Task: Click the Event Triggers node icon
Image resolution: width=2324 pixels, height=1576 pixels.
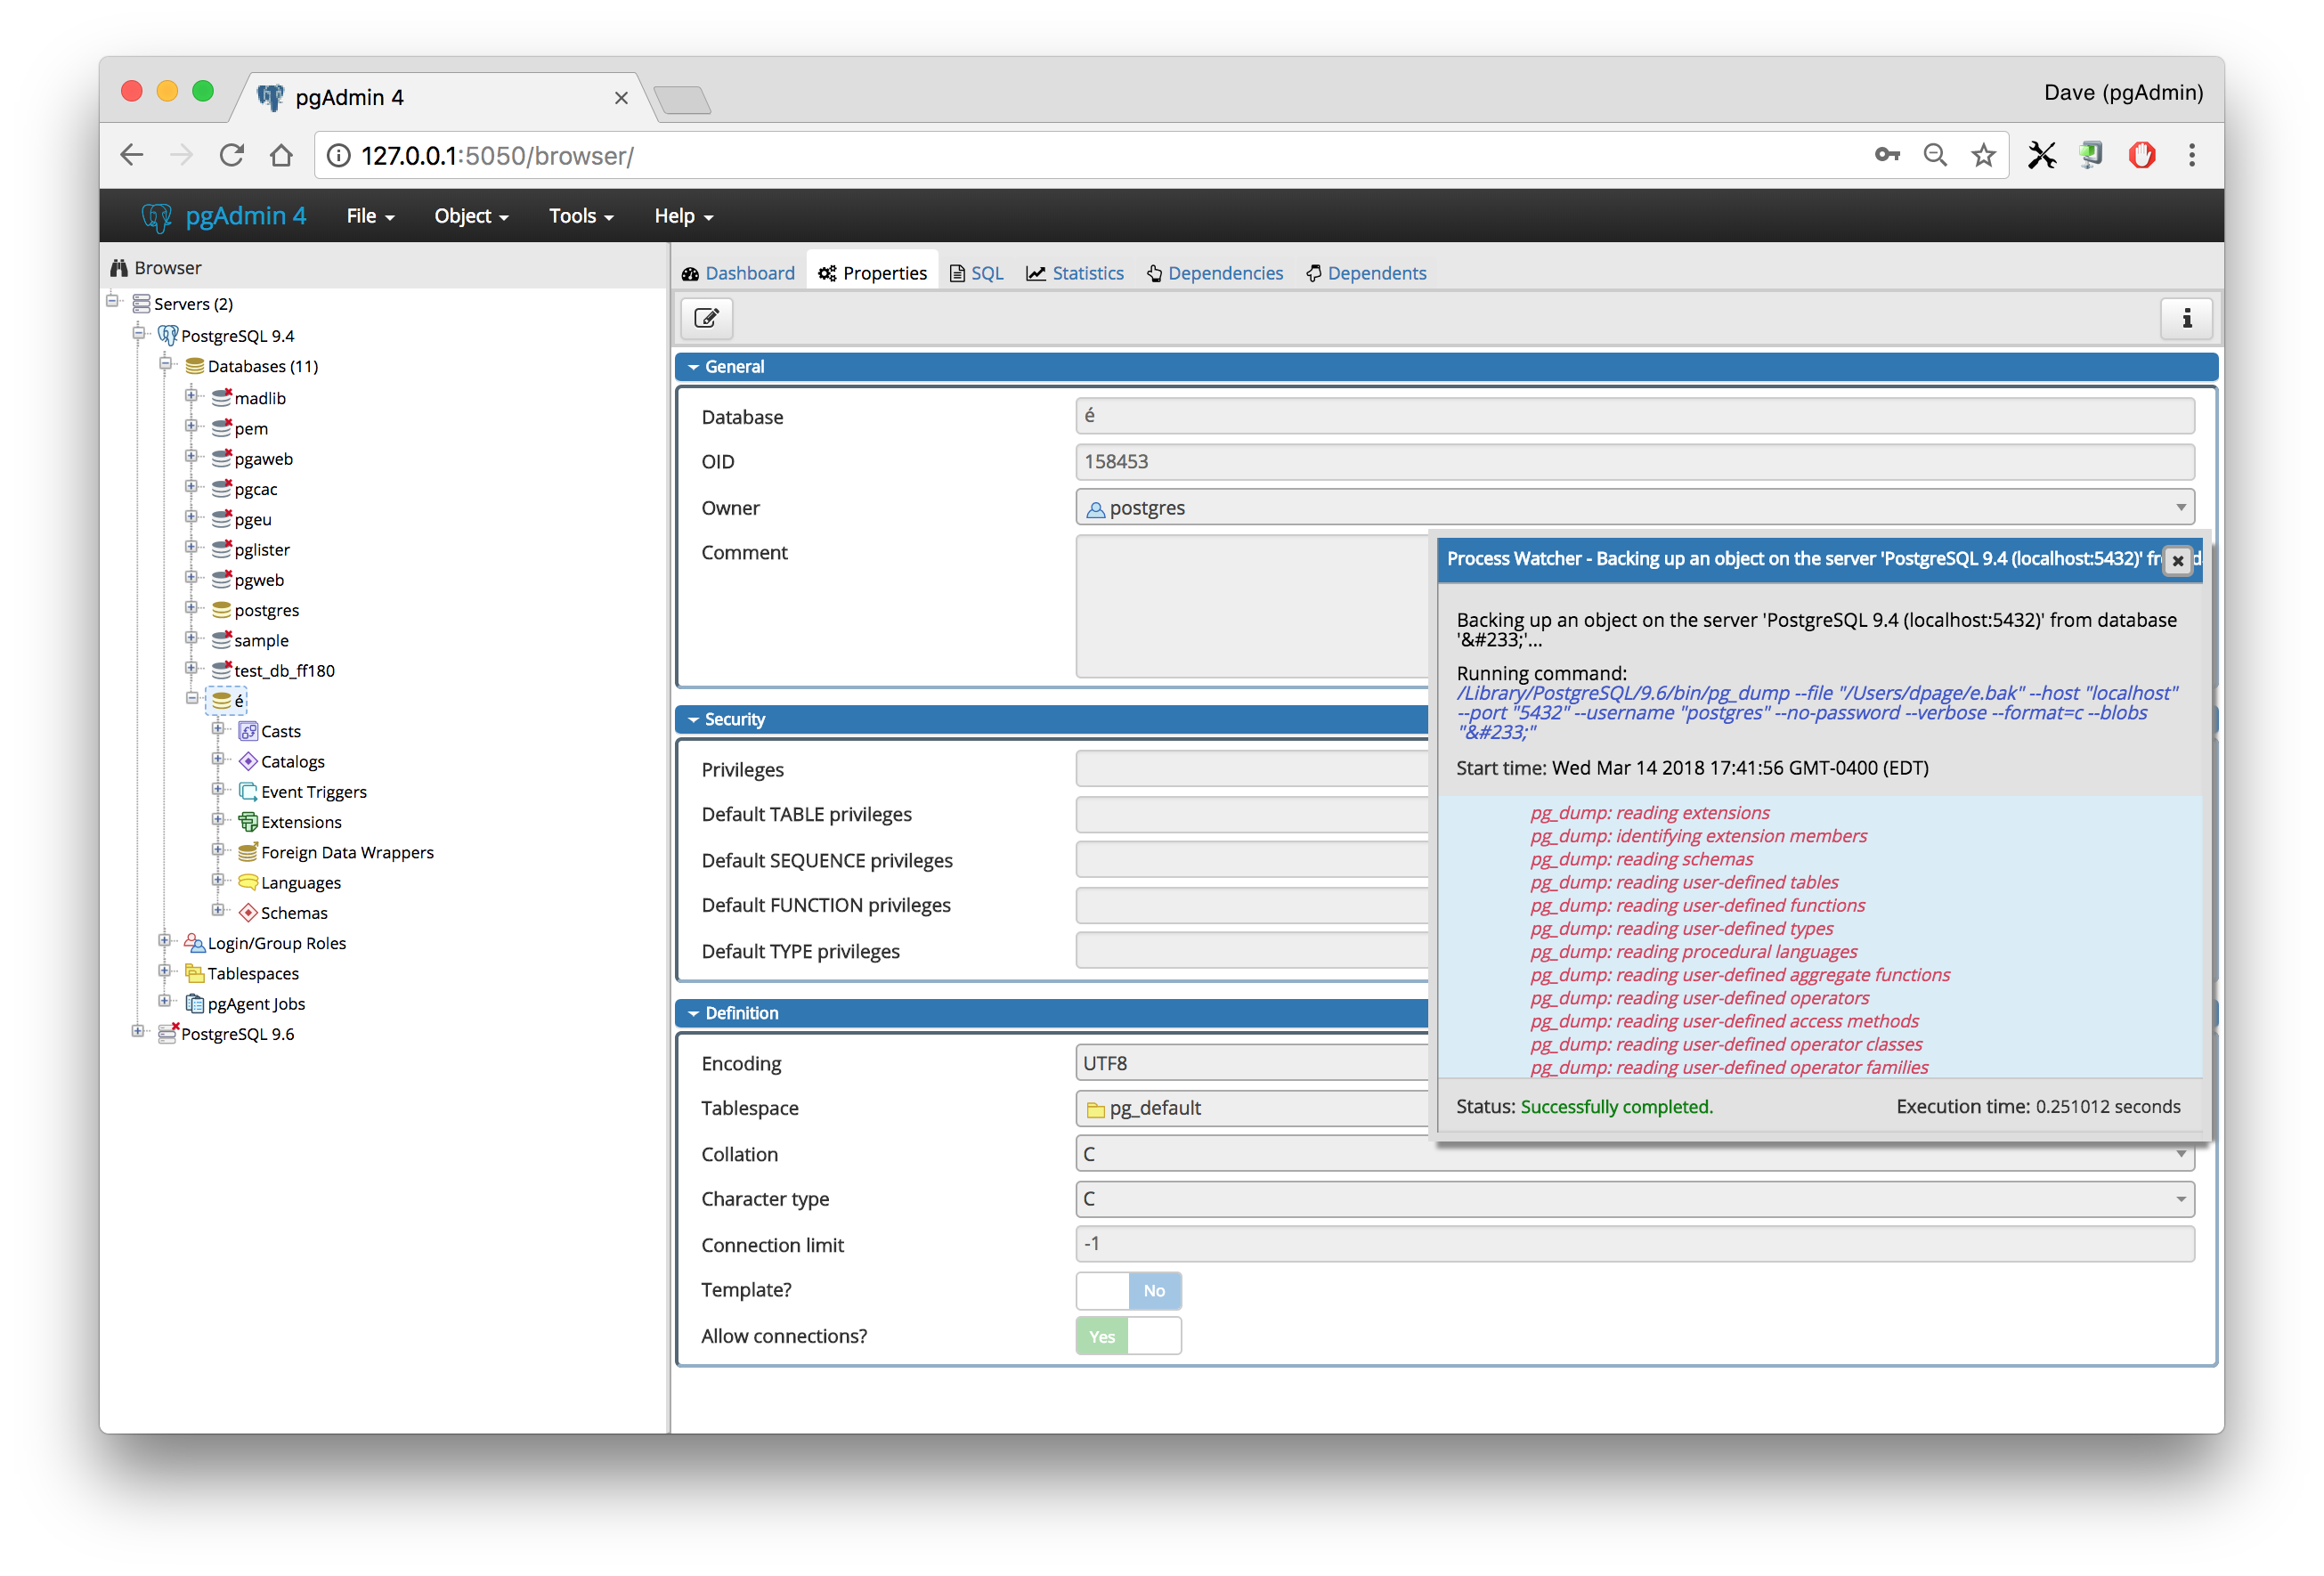Action: 248,791
